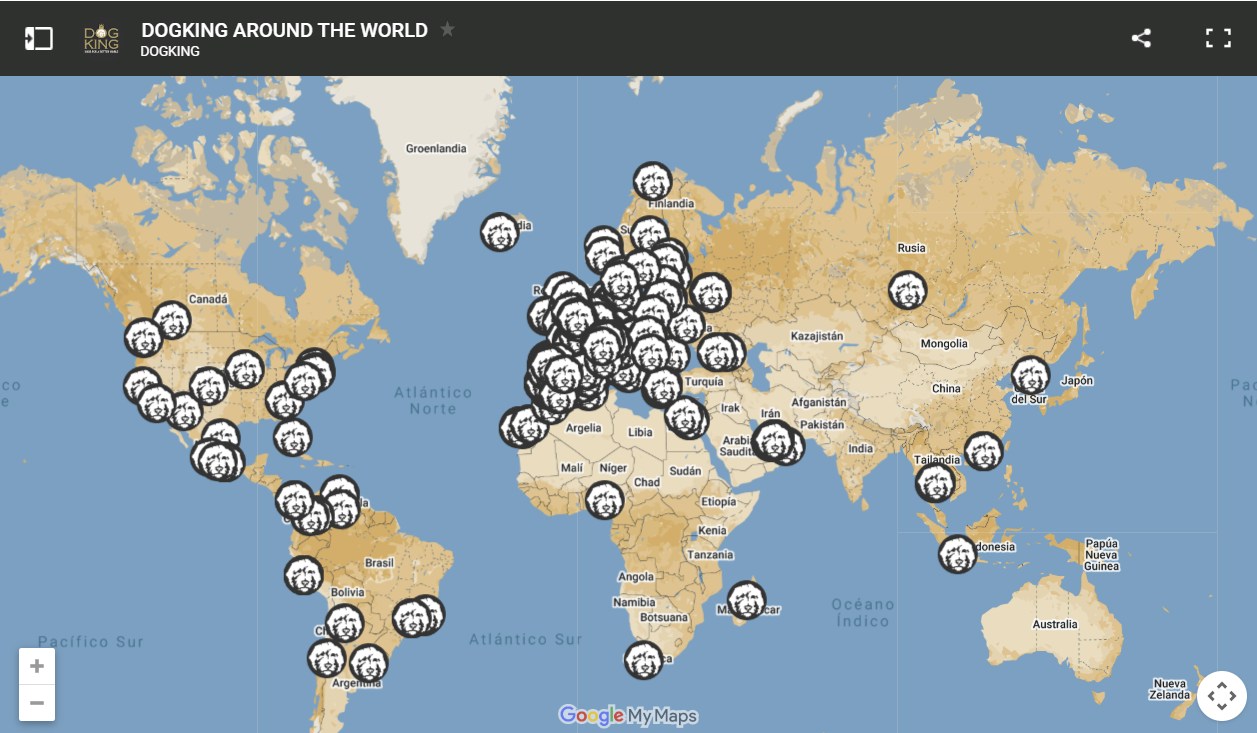Viewport: 1257px width, 733px height.
Task: Select the dog marker west of Bolivia
Action: [303, 576]
